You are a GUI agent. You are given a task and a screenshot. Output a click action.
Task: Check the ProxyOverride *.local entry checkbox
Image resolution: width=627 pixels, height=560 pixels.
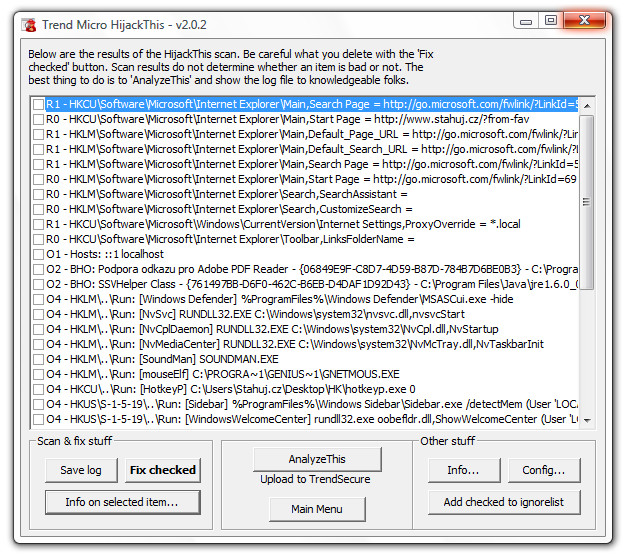[38, 224]
